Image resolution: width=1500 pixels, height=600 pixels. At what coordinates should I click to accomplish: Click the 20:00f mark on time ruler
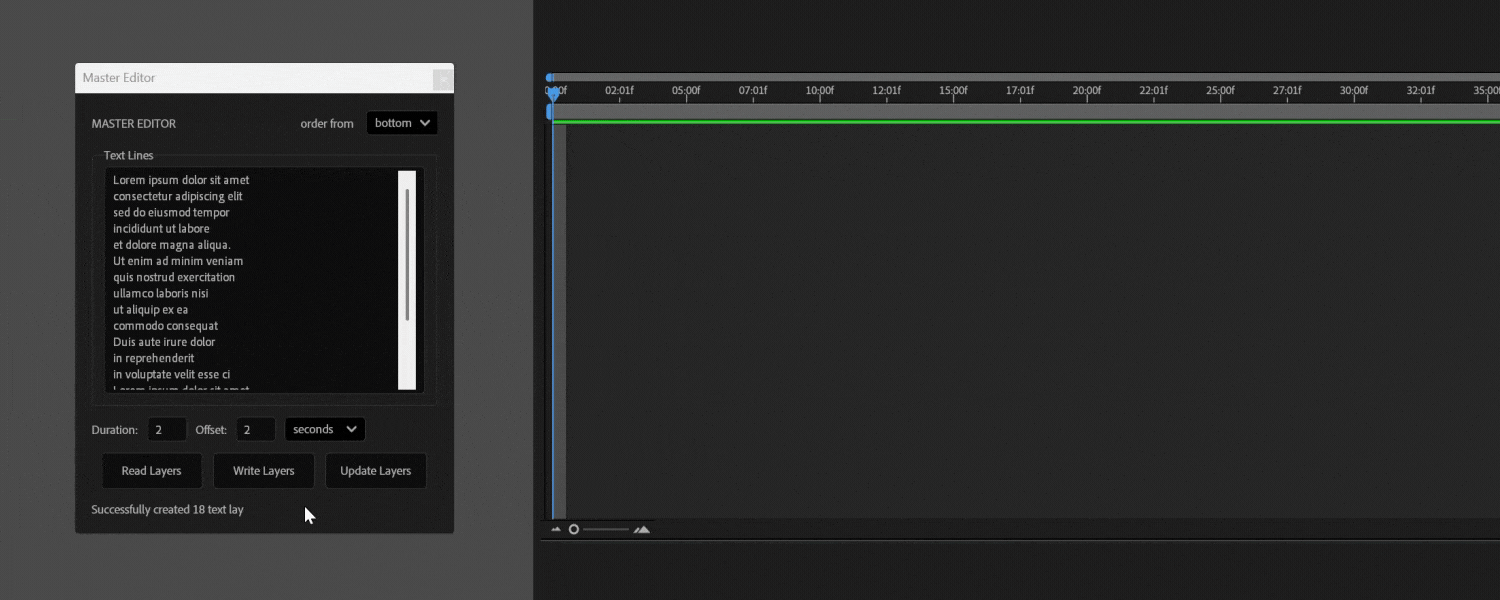point(1086,91)
